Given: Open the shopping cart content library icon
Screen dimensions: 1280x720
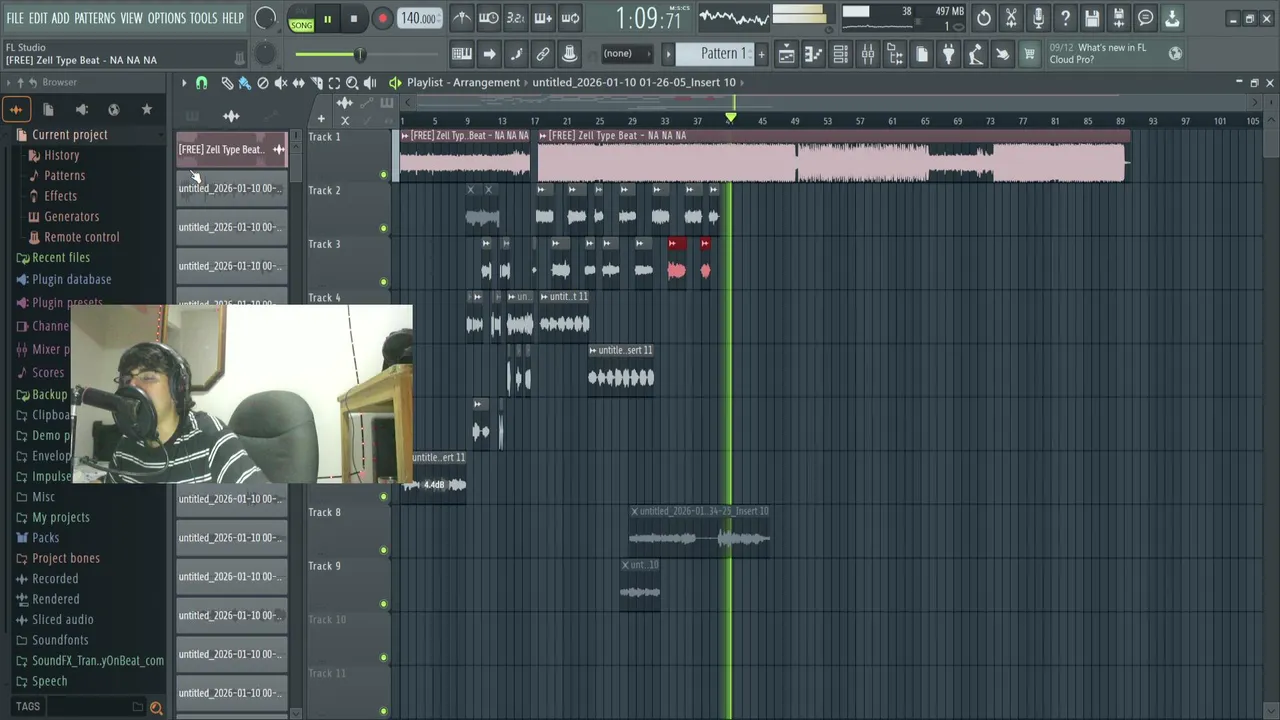Looking at the screenshot, I should [x=1029, y=54].
